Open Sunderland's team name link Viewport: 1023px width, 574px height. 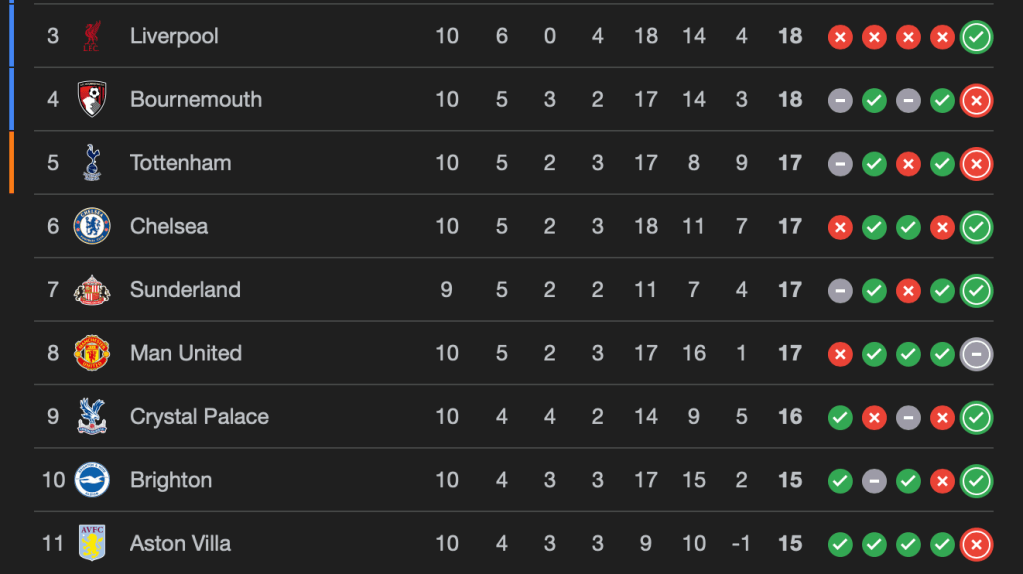185,290
